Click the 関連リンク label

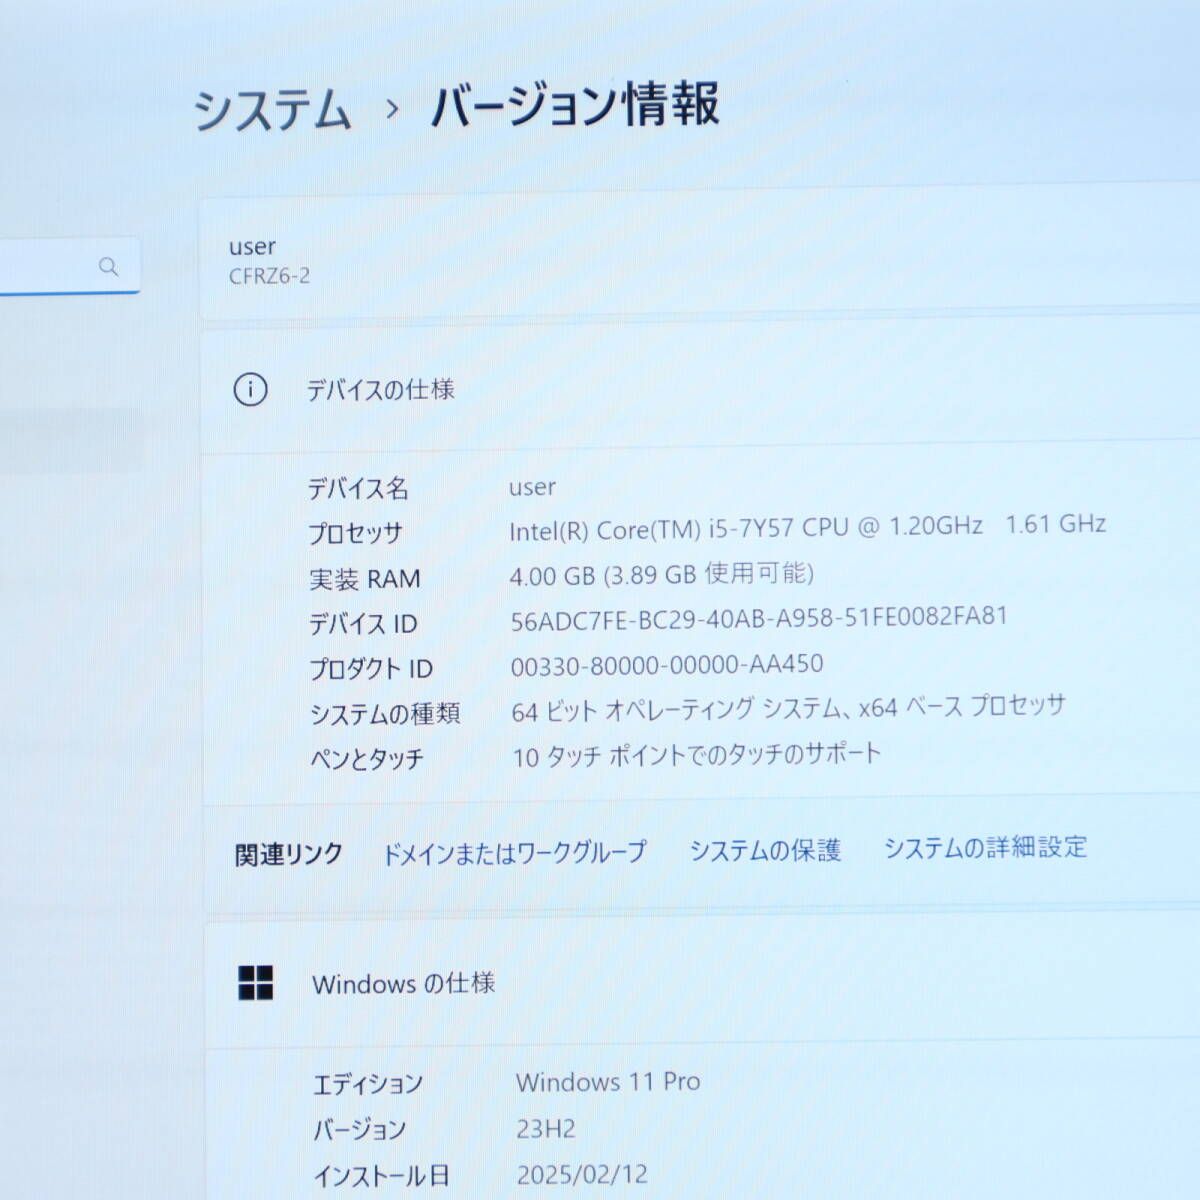click(x=289, y=854)
